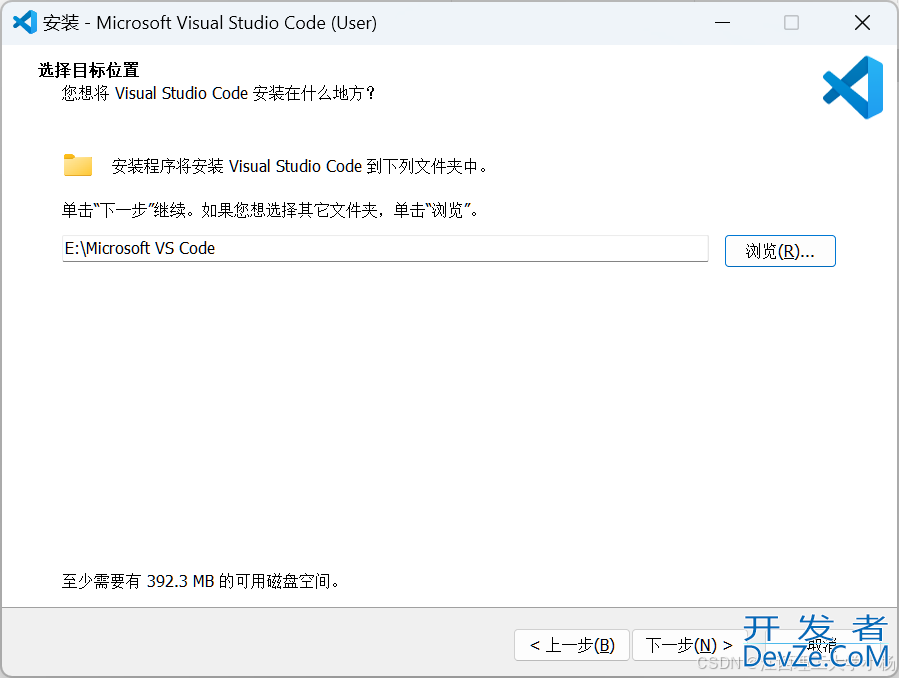
Task: Click the large VS Code logo in the header
Action: (x=853, y=88)
